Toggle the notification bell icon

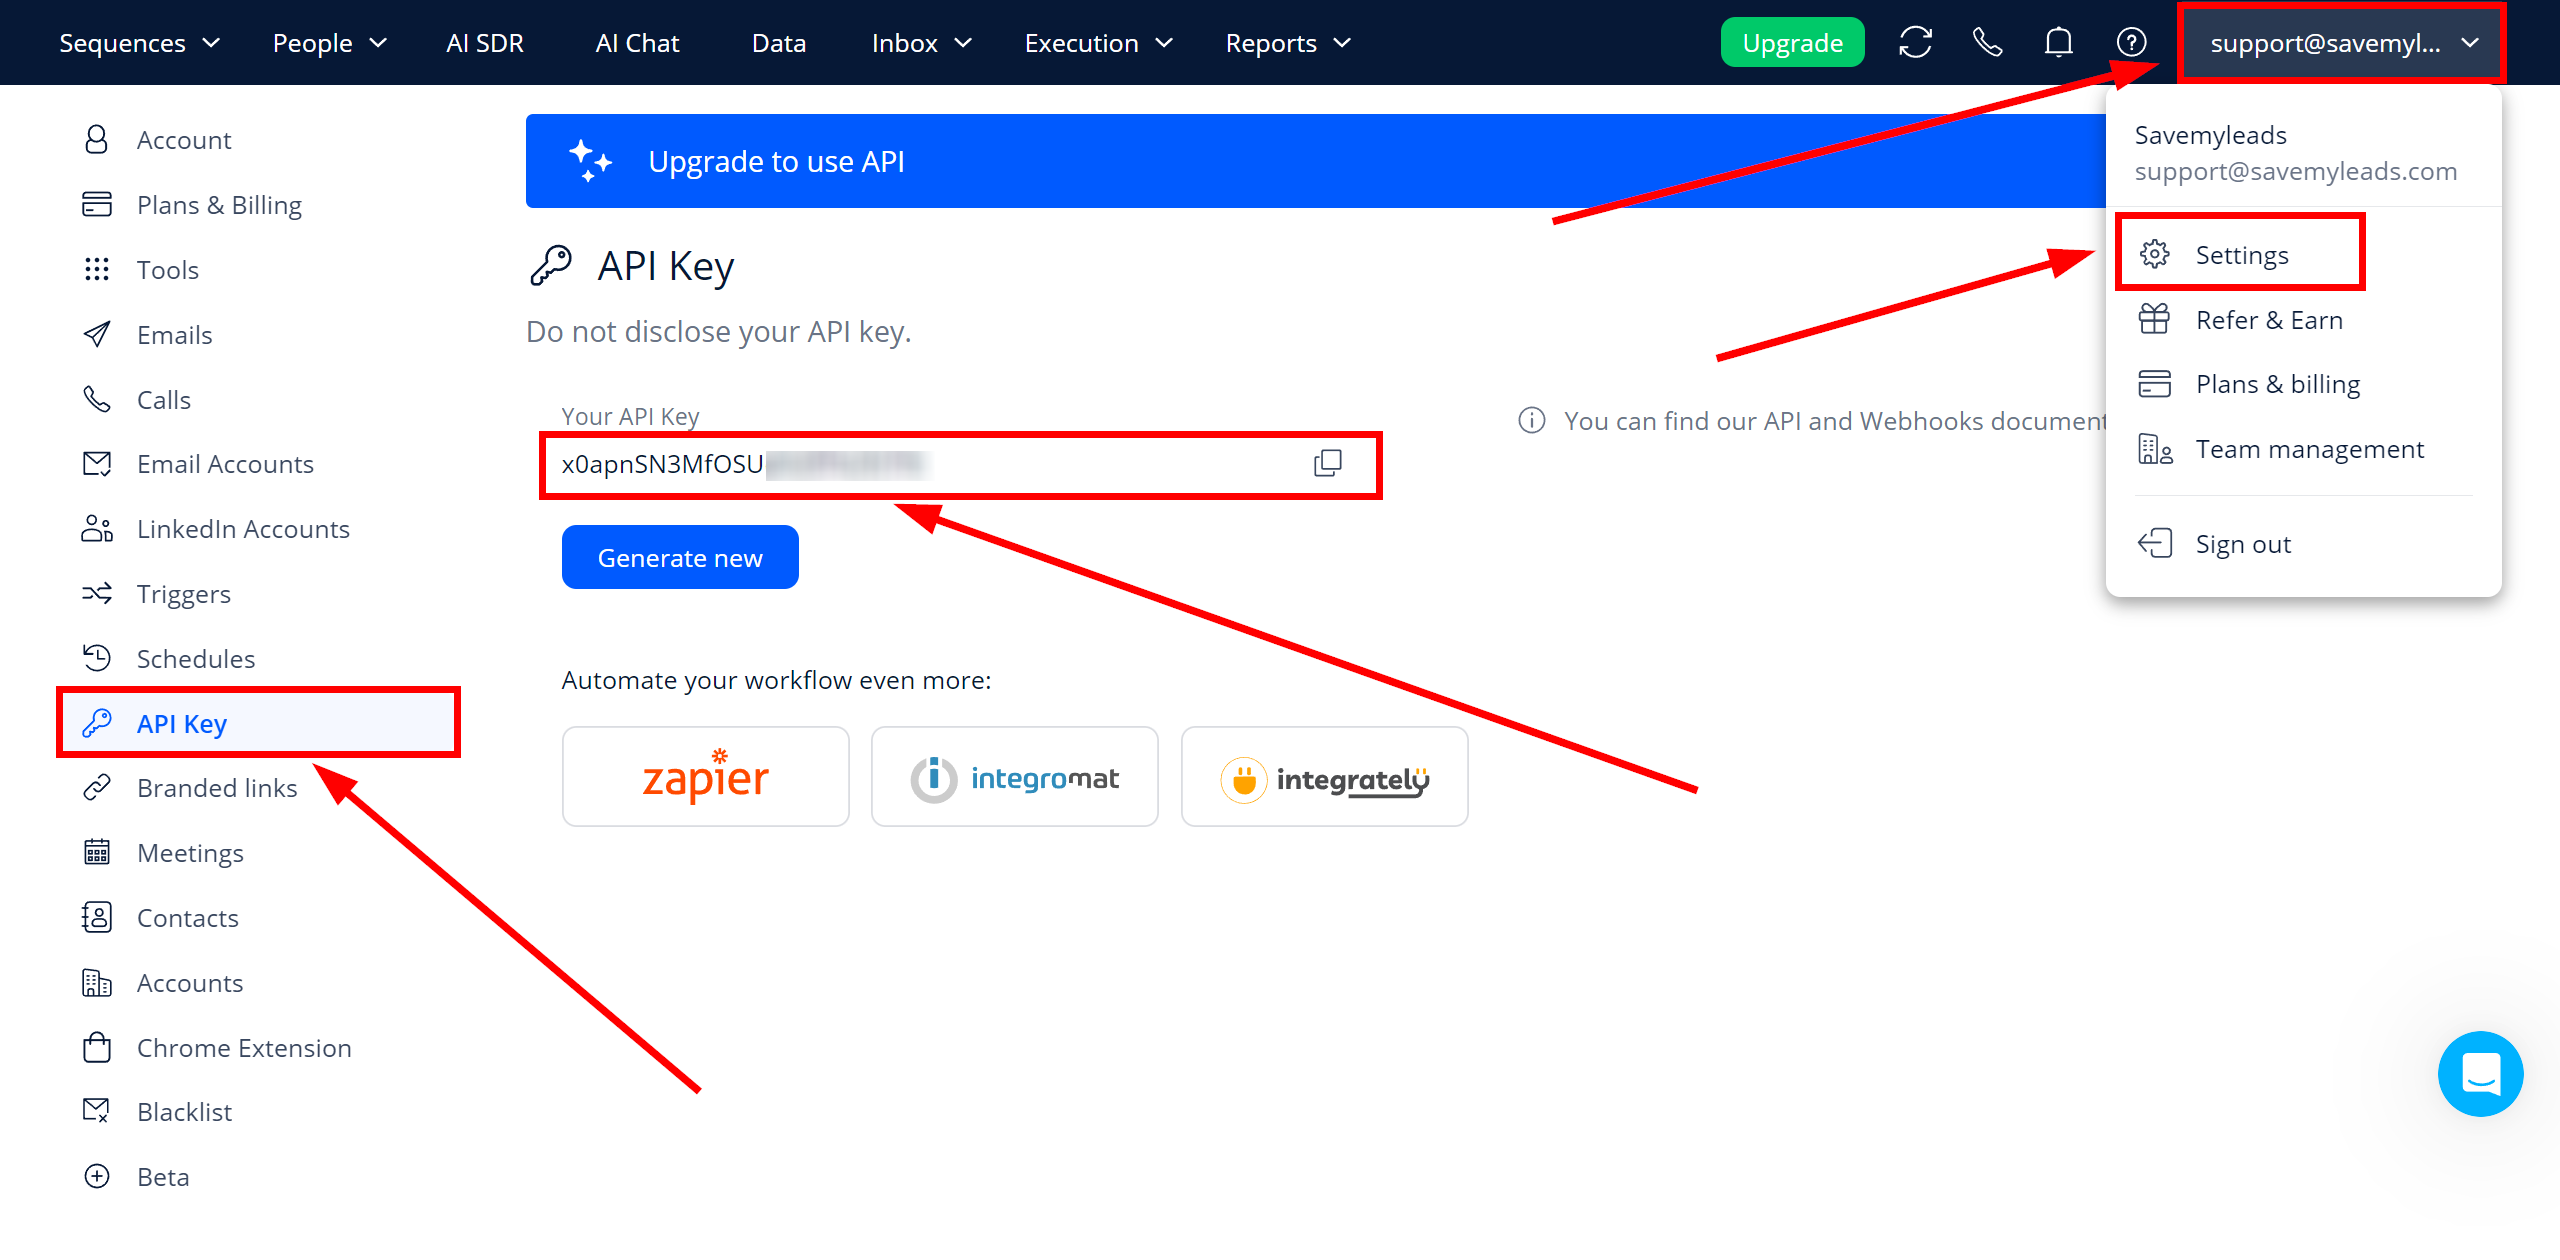(2060, 42)
